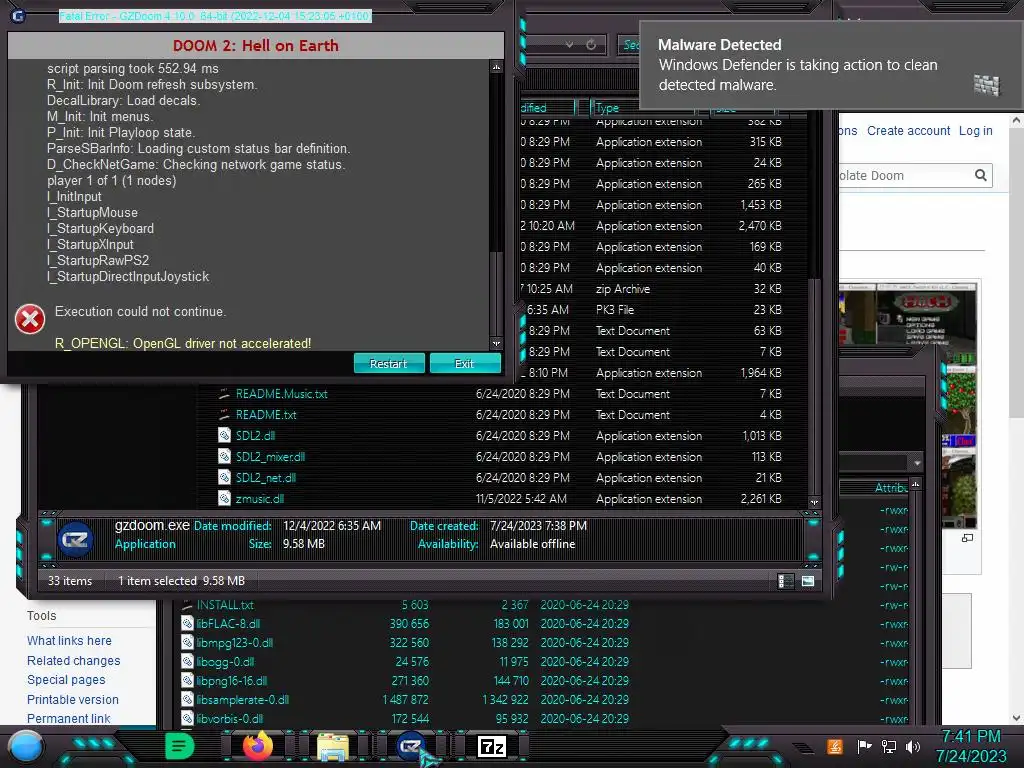Open dropdown arrow in window behind wiki thumbnail
Viewport: 1024px width, 768px height.
(x=918, y=463)
